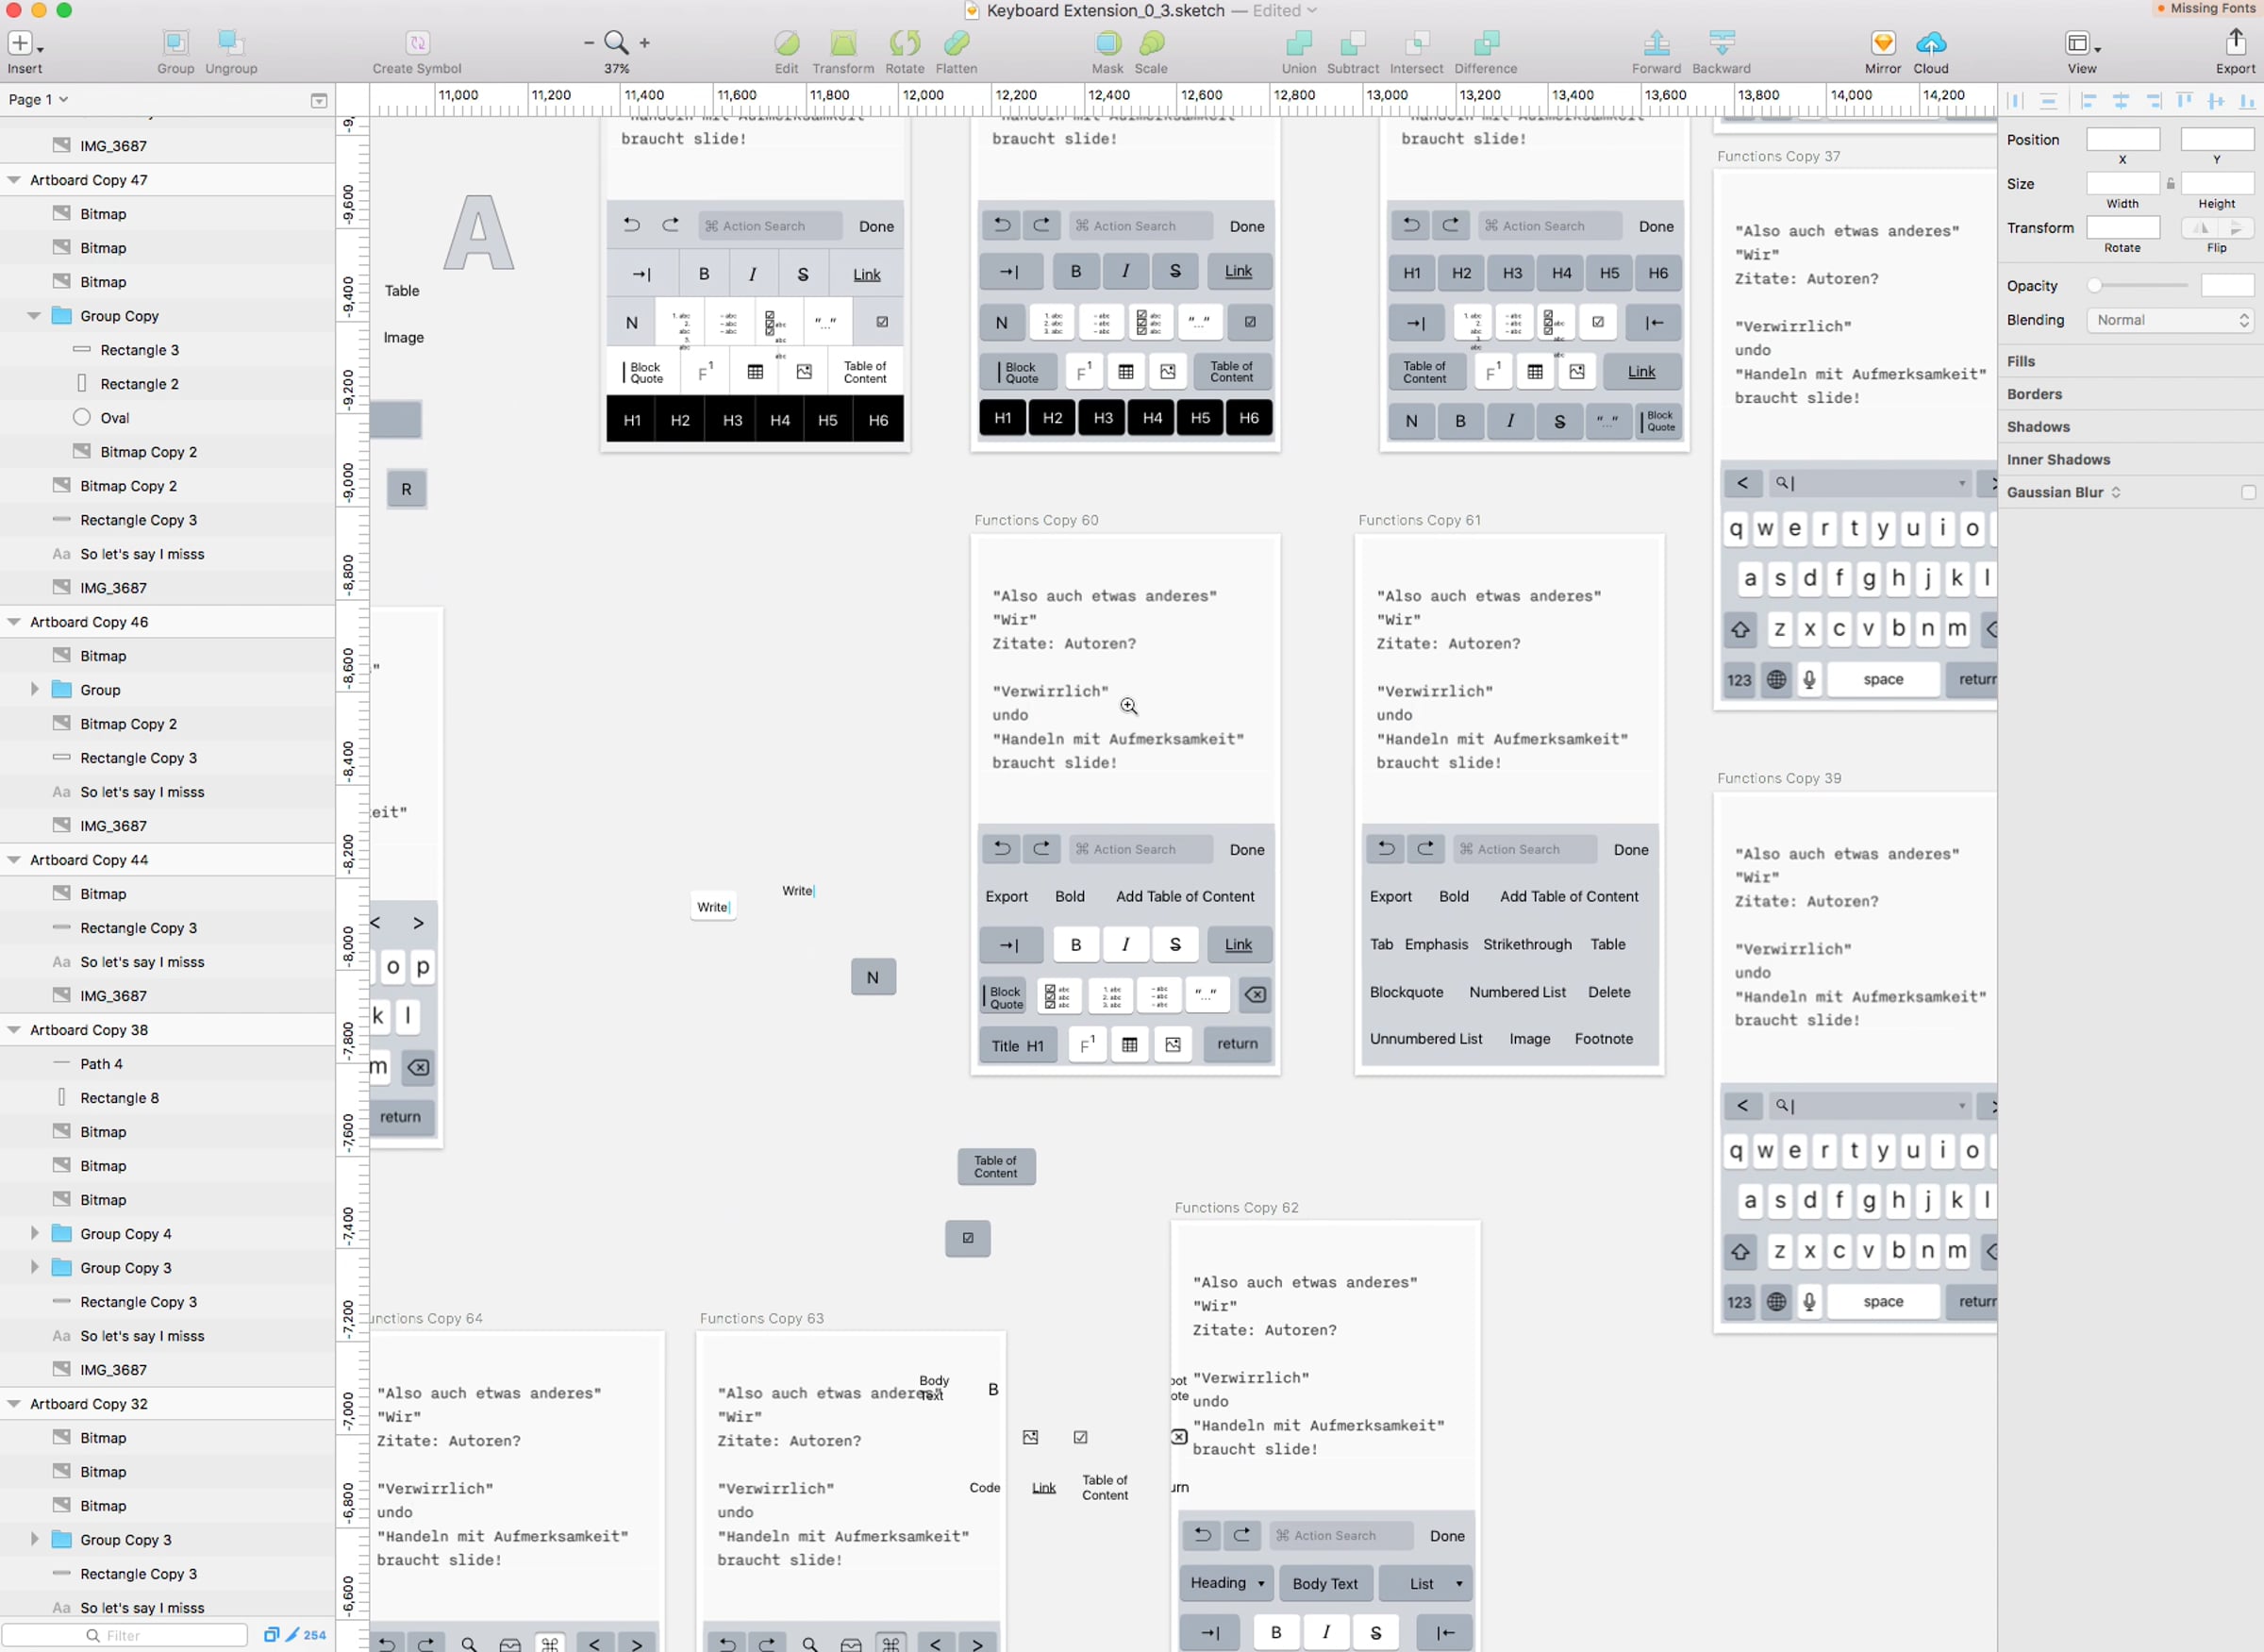Click the Union boolean operation icon
The image size is (2264, 1652).
(x=1298, y=43)
